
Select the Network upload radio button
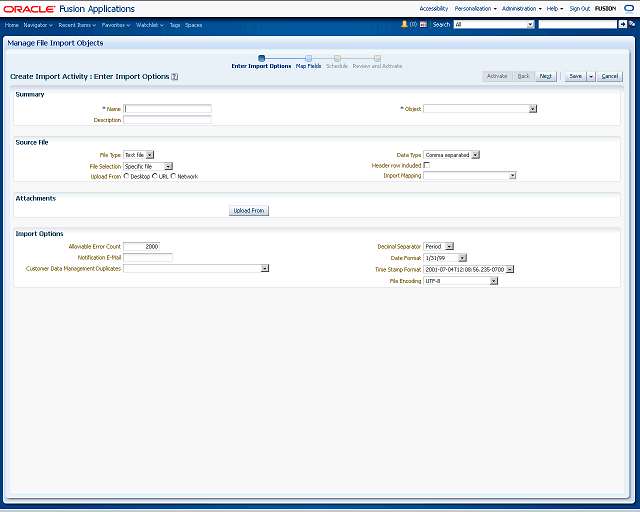click(174, 176)
